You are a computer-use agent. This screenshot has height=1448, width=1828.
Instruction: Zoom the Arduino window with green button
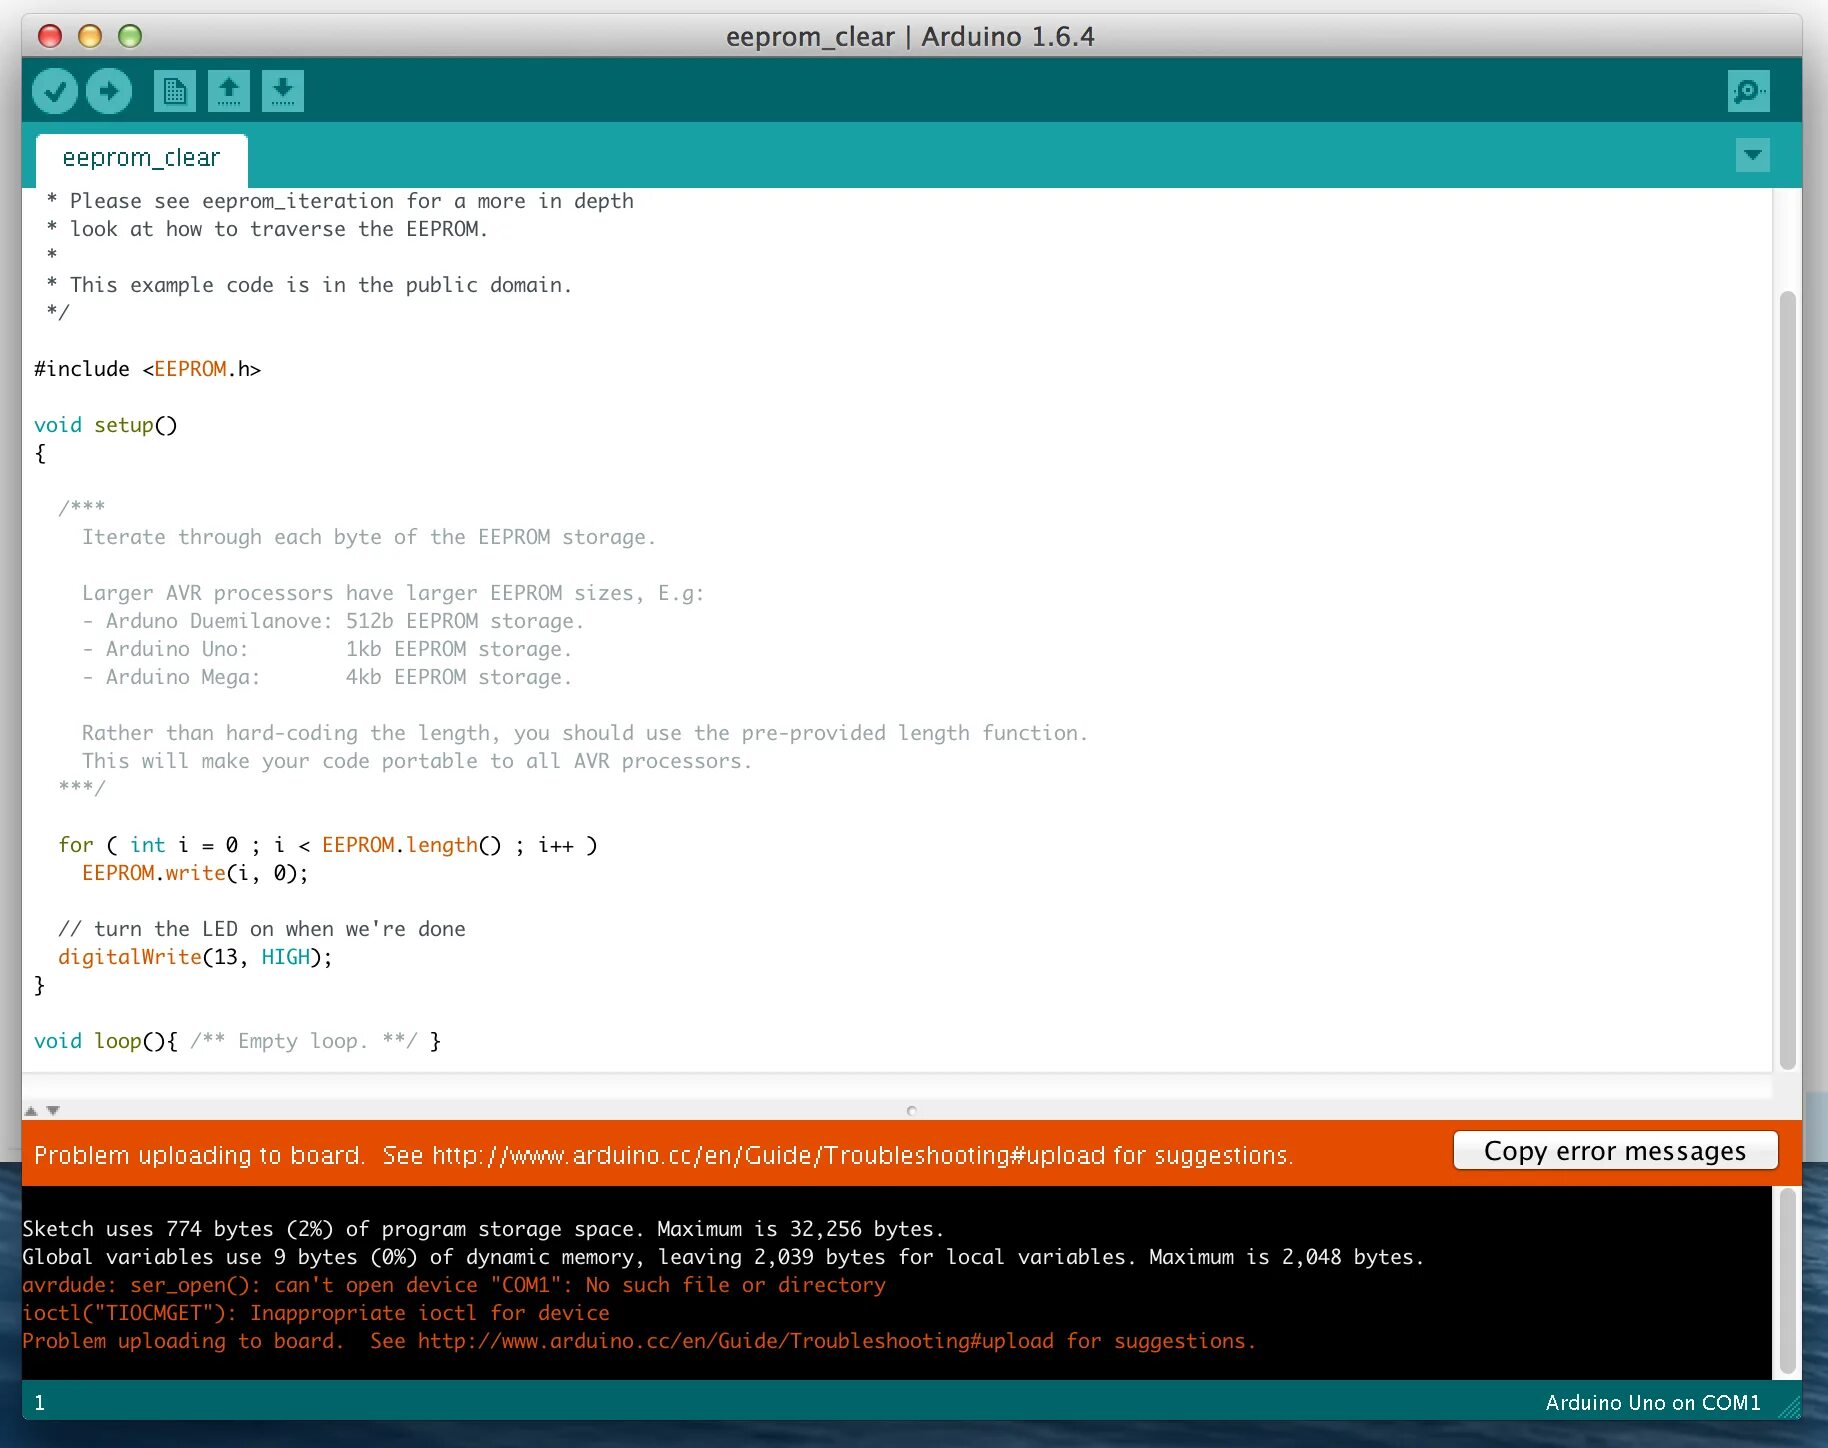130,37
